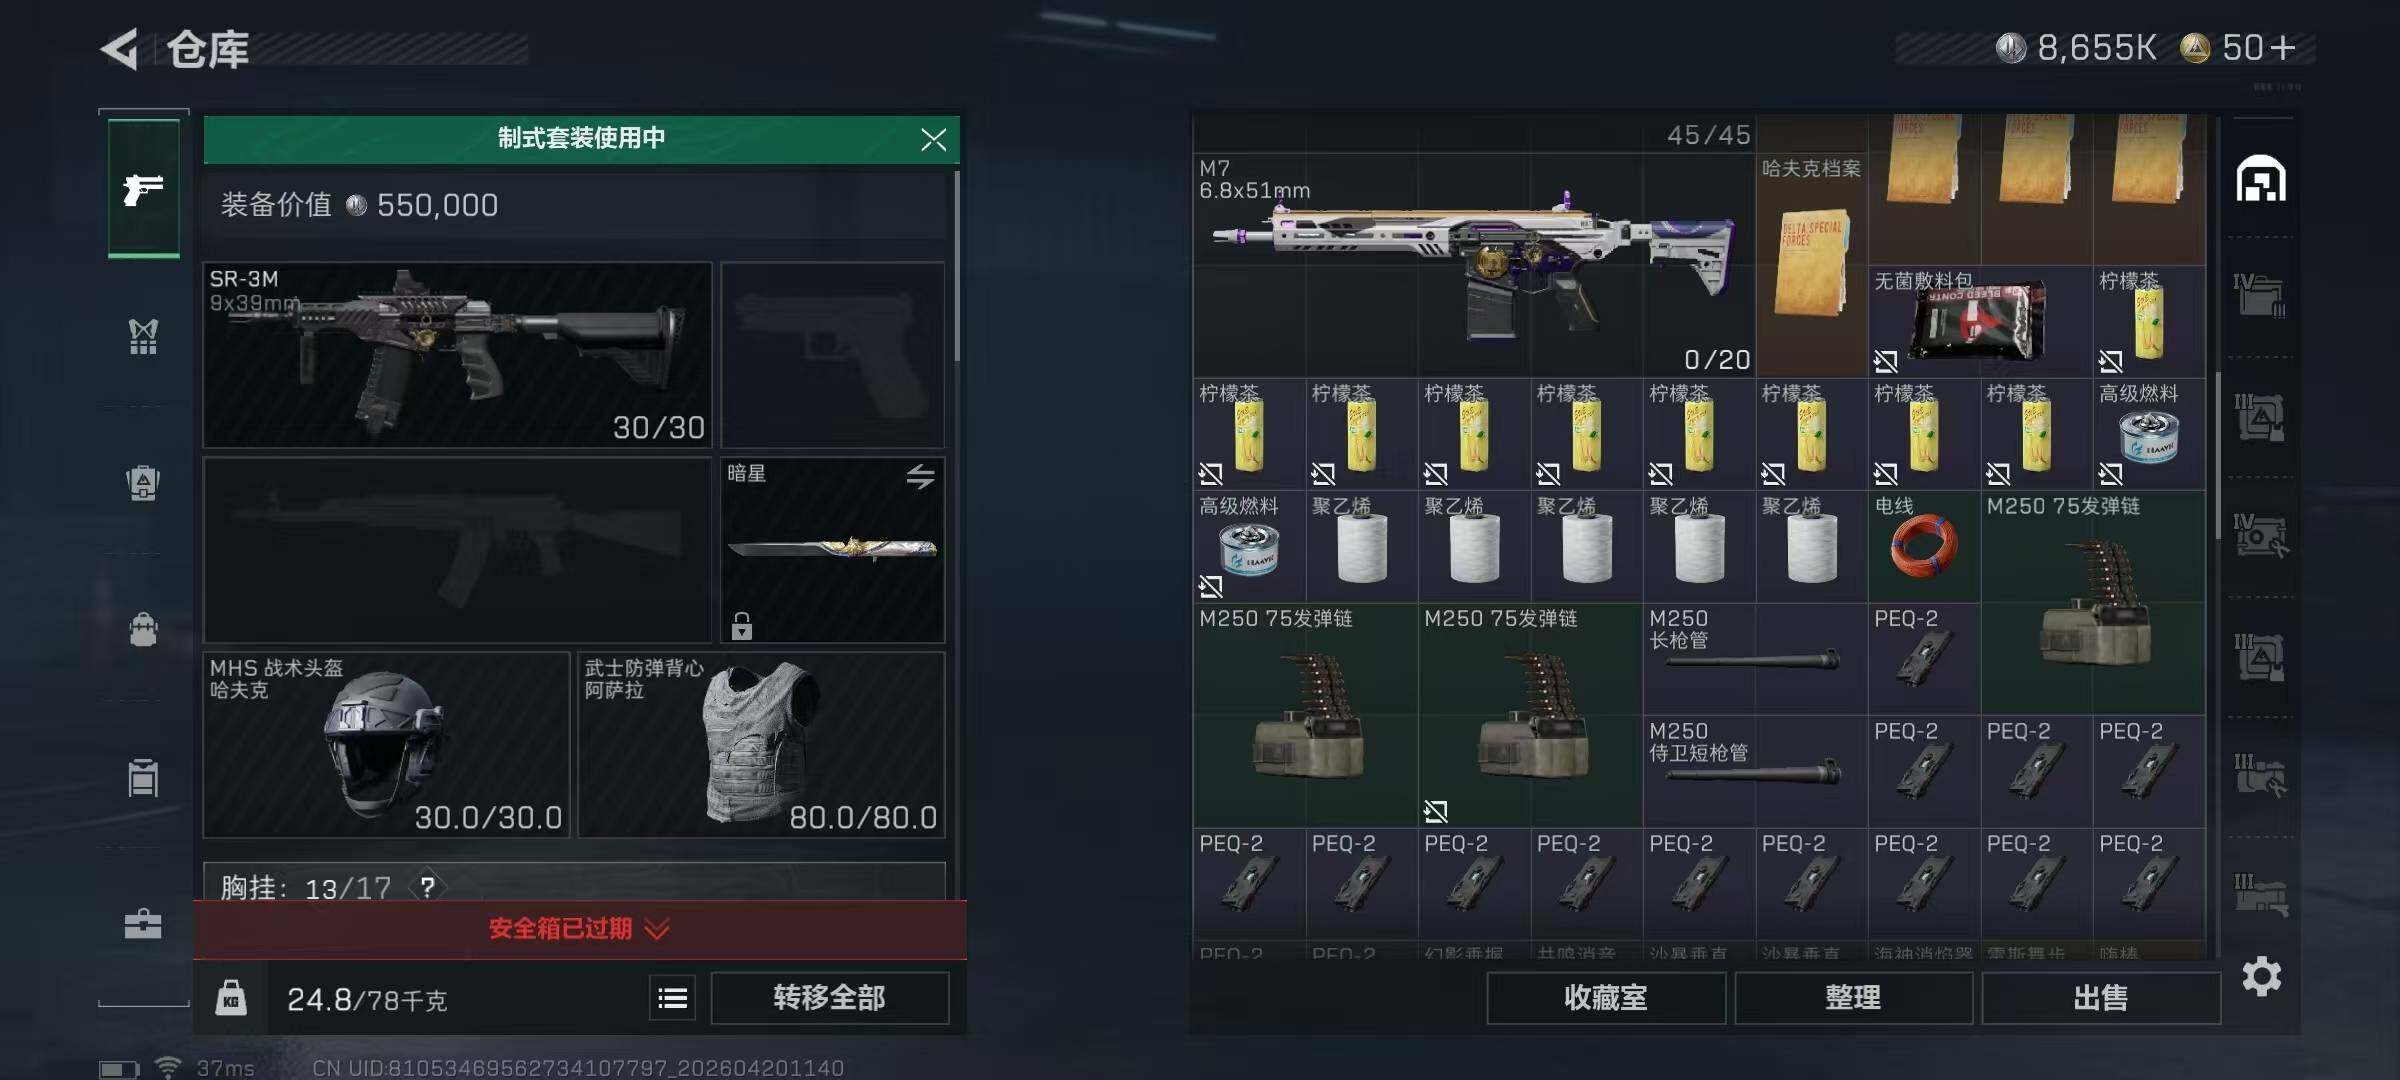Click the weight KG icon
The width and height of the screenshot is (2400, 1080).
(x=231, y=998)
